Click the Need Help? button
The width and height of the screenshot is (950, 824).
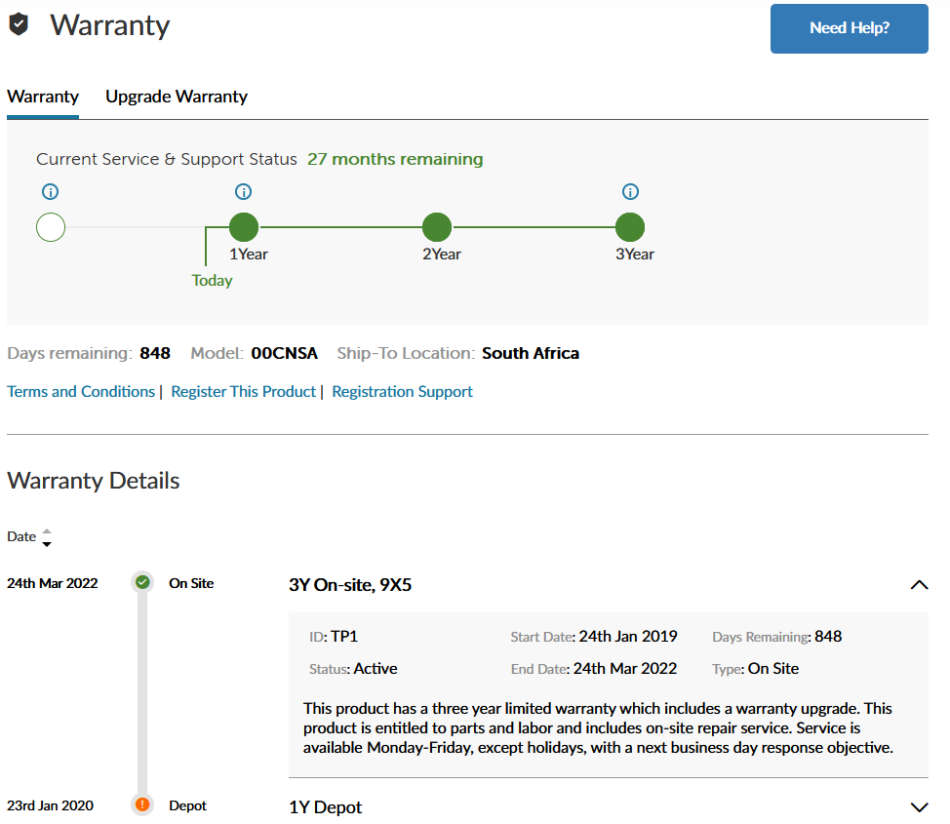click(x=848, y=28)
